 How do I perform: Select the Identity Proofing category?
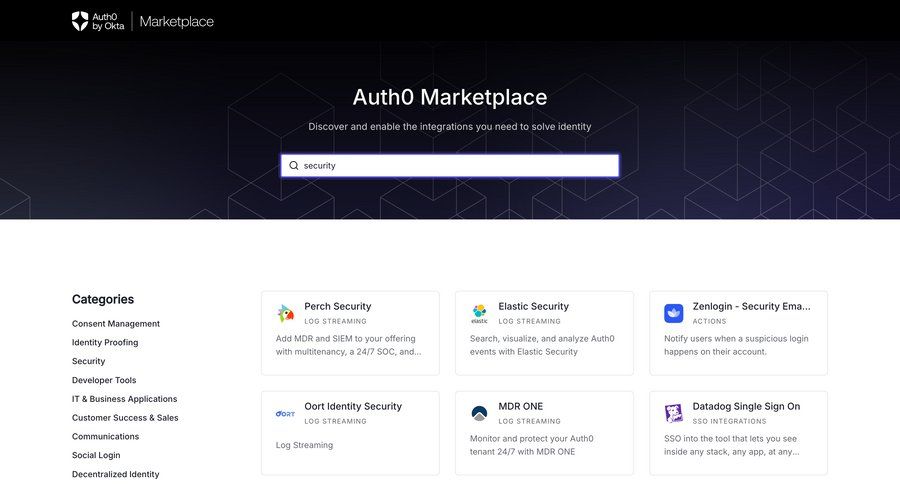click(105, 342)
